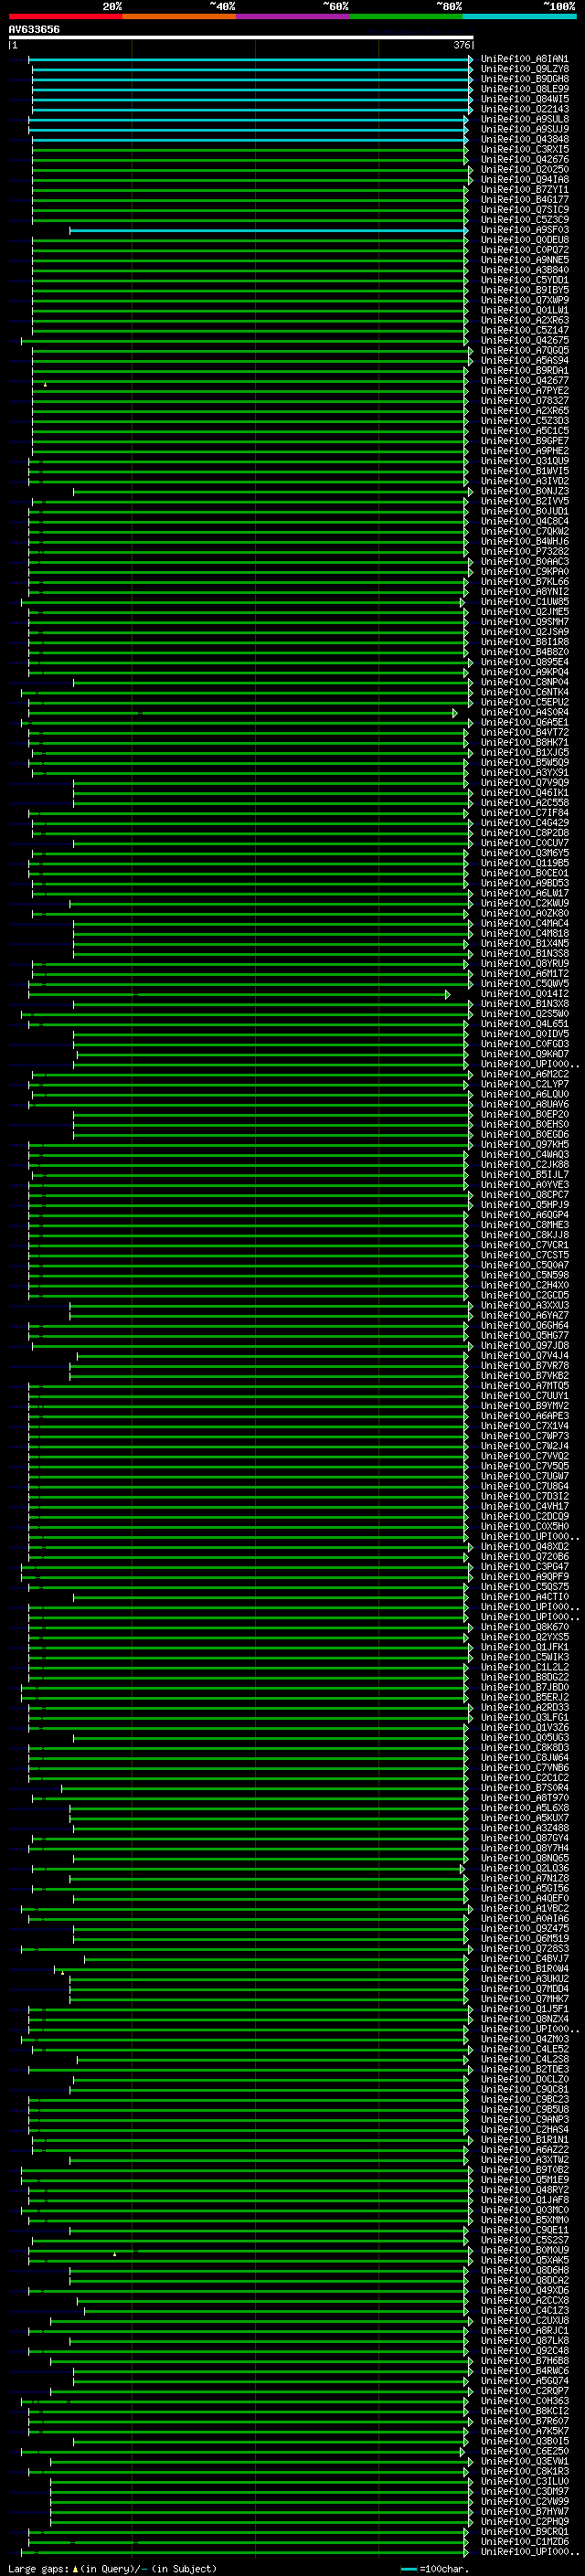
Task: Open hit UniRef100_Q84WI5
Action: [x=525, y=99]
